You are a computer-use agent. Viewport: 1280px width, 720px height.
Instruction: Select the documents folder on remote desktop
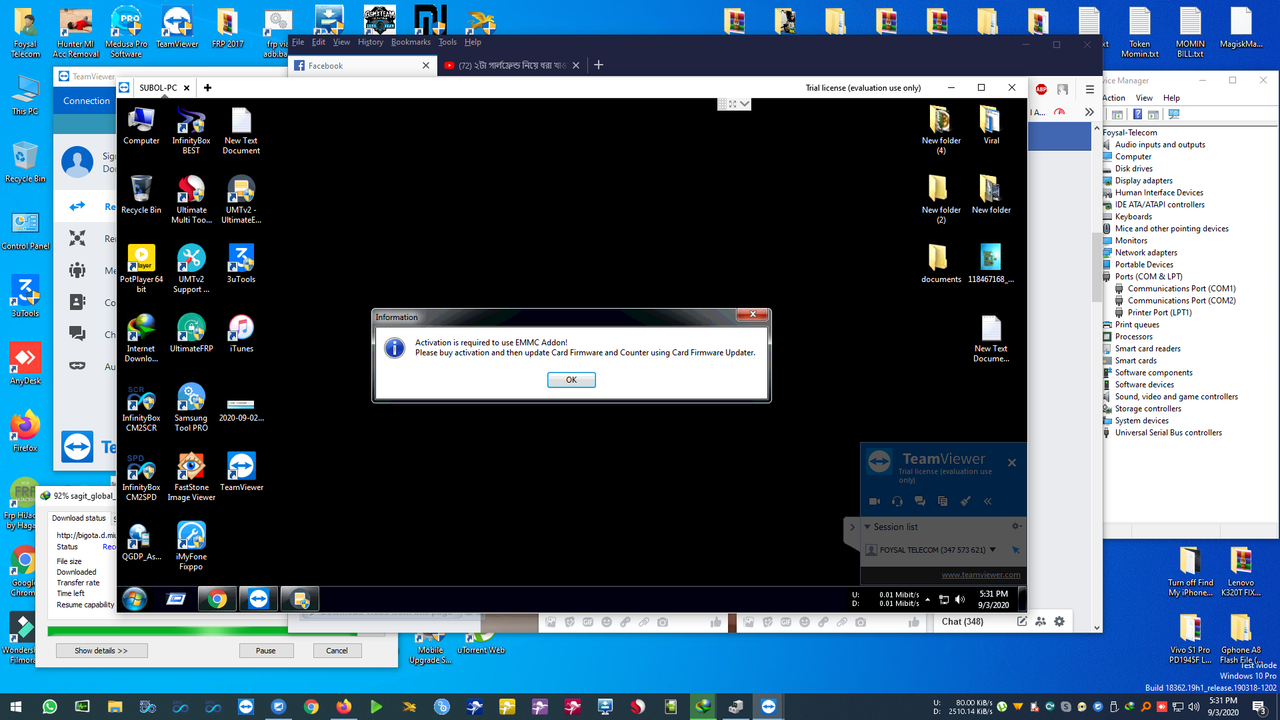tap(941, 264)
